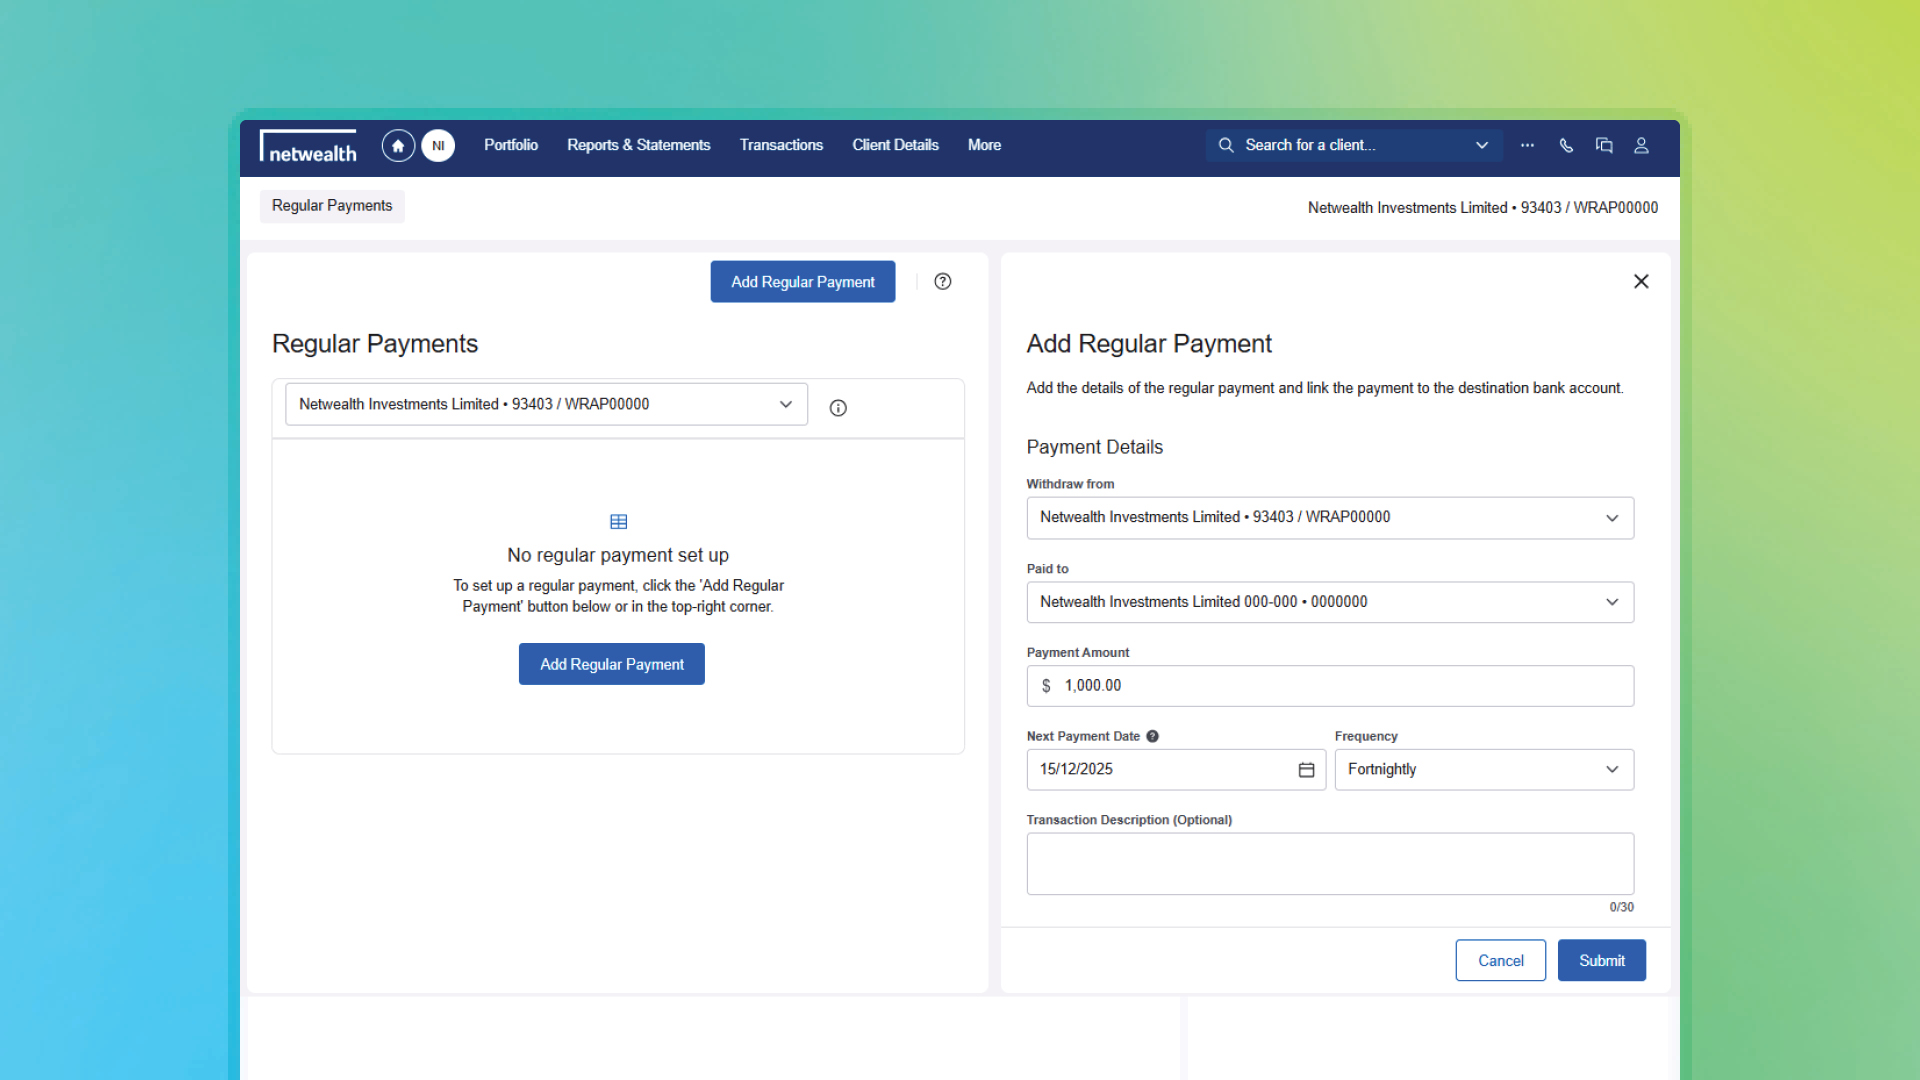This screenshot has width=1920, height=1080.
Task: Close the Add Regular Payment panel
Action: click(1641, 282)
